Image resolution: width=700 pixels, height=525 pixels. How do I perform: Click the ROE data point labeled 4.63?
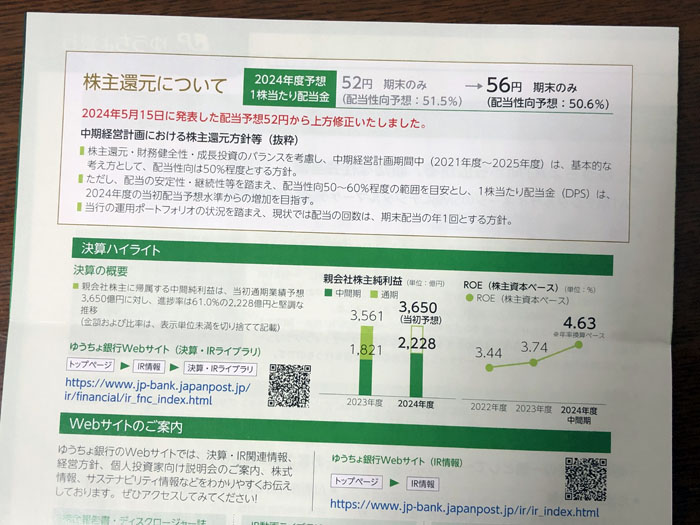[579, 347]
